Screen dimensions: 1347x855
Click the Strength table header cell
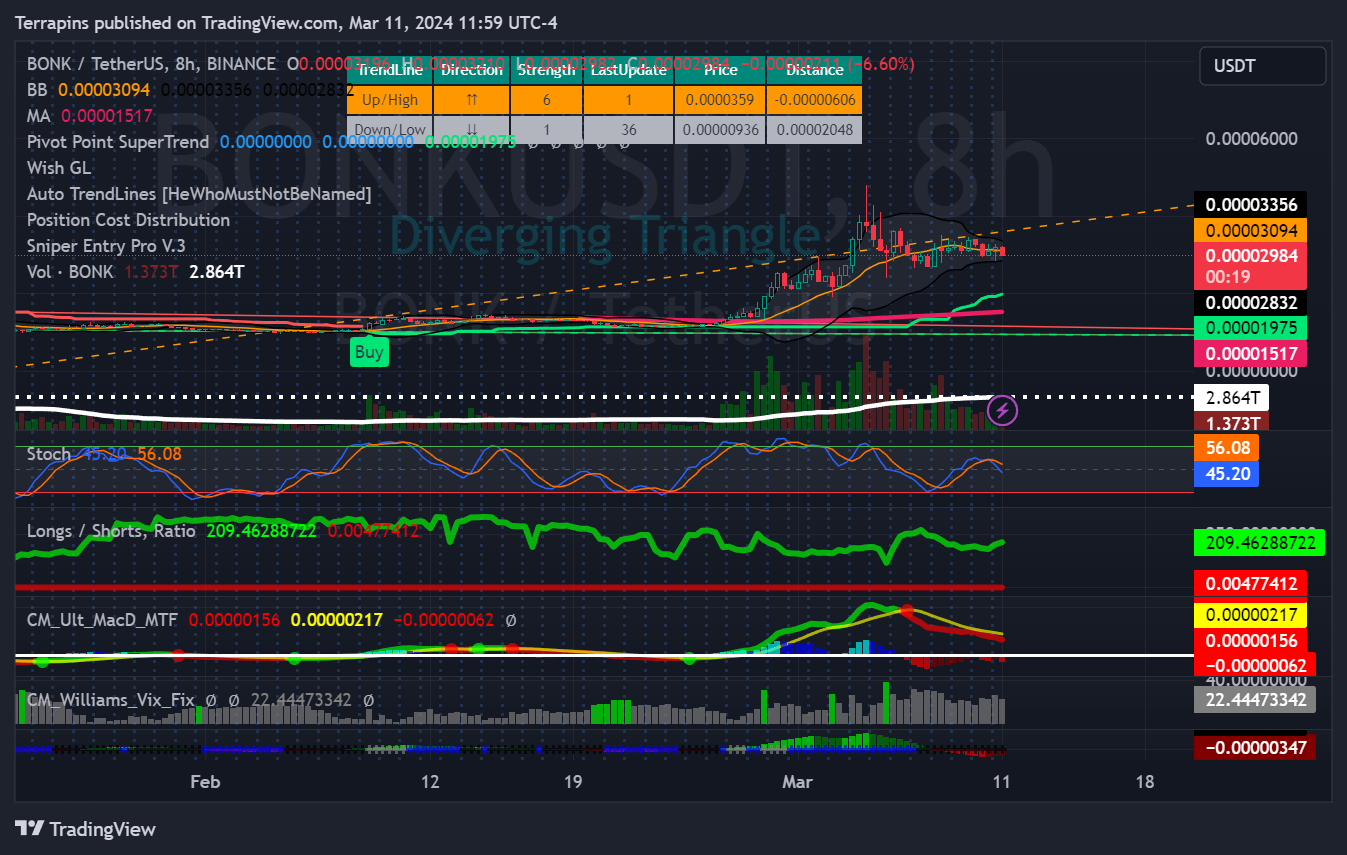point(547,70)
